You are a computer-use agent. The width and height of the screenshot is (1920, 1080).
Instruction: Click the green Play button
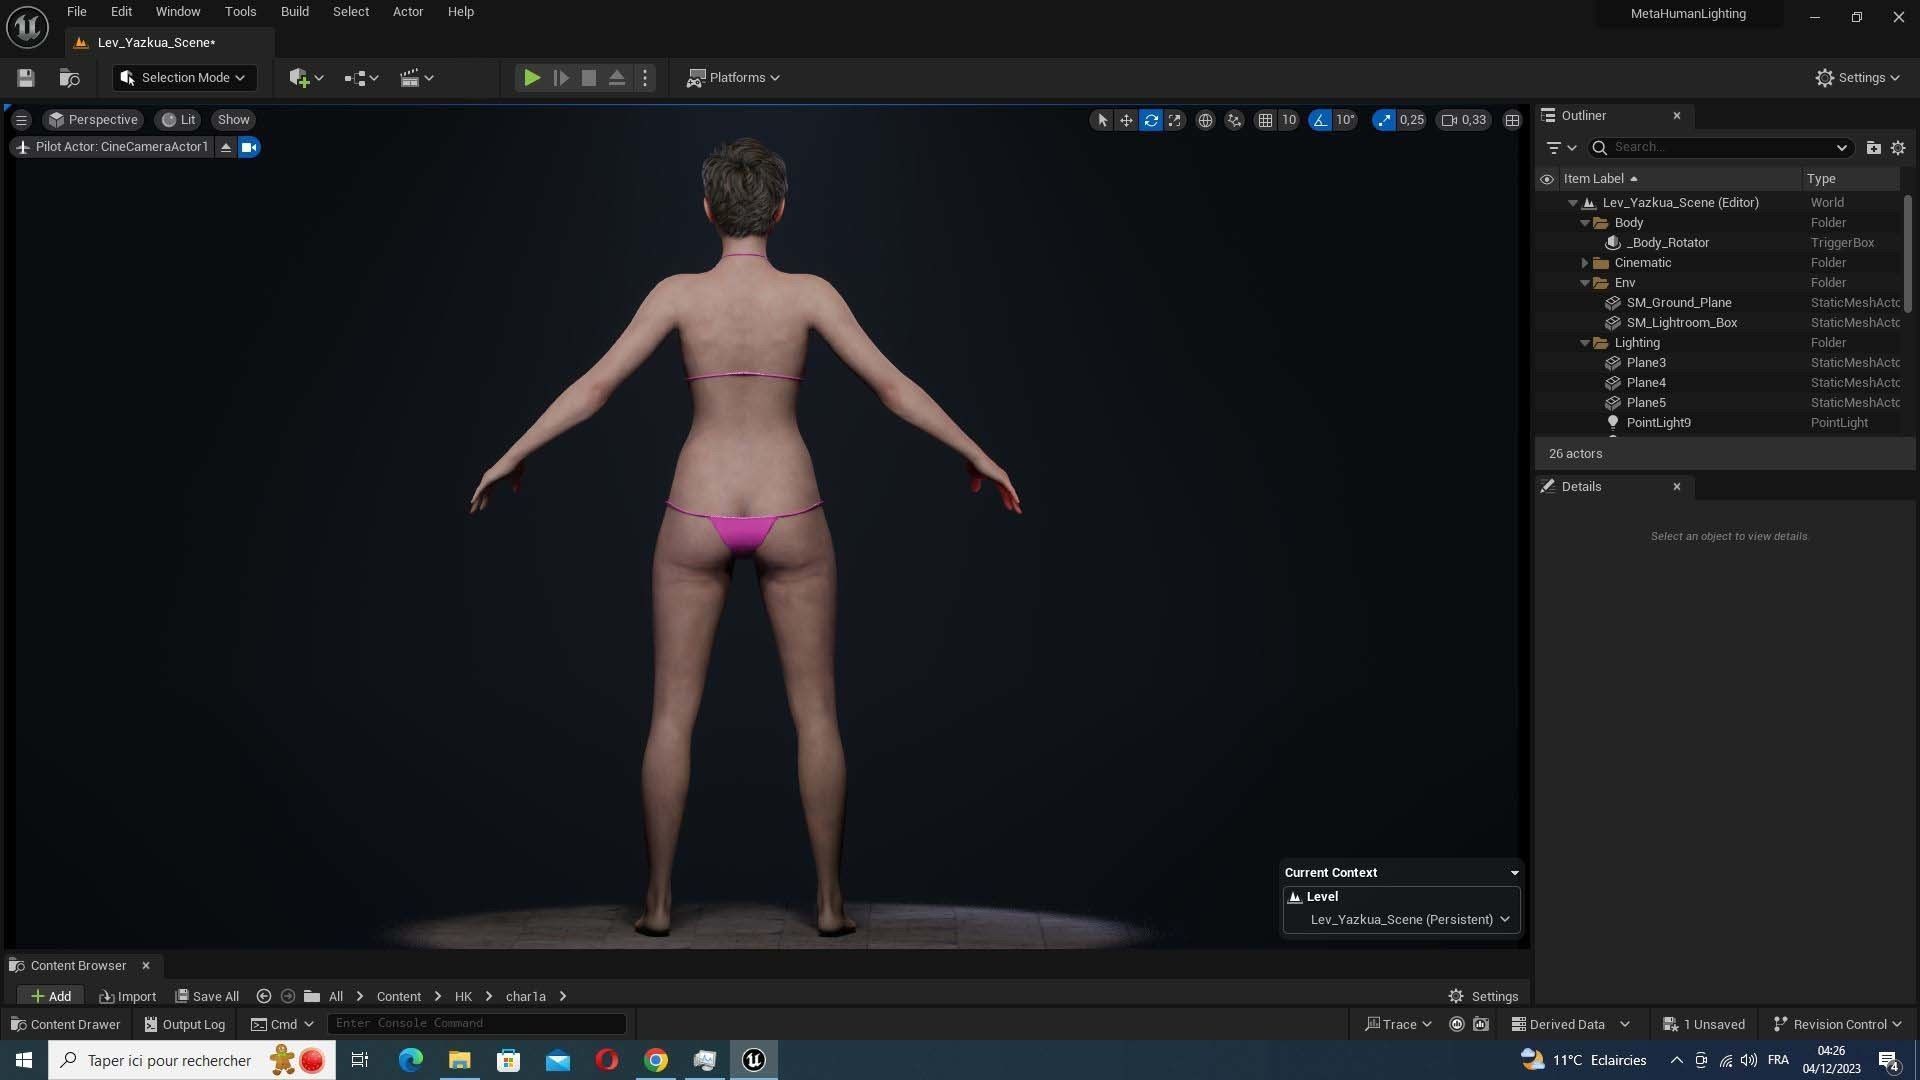click(532, 78)
